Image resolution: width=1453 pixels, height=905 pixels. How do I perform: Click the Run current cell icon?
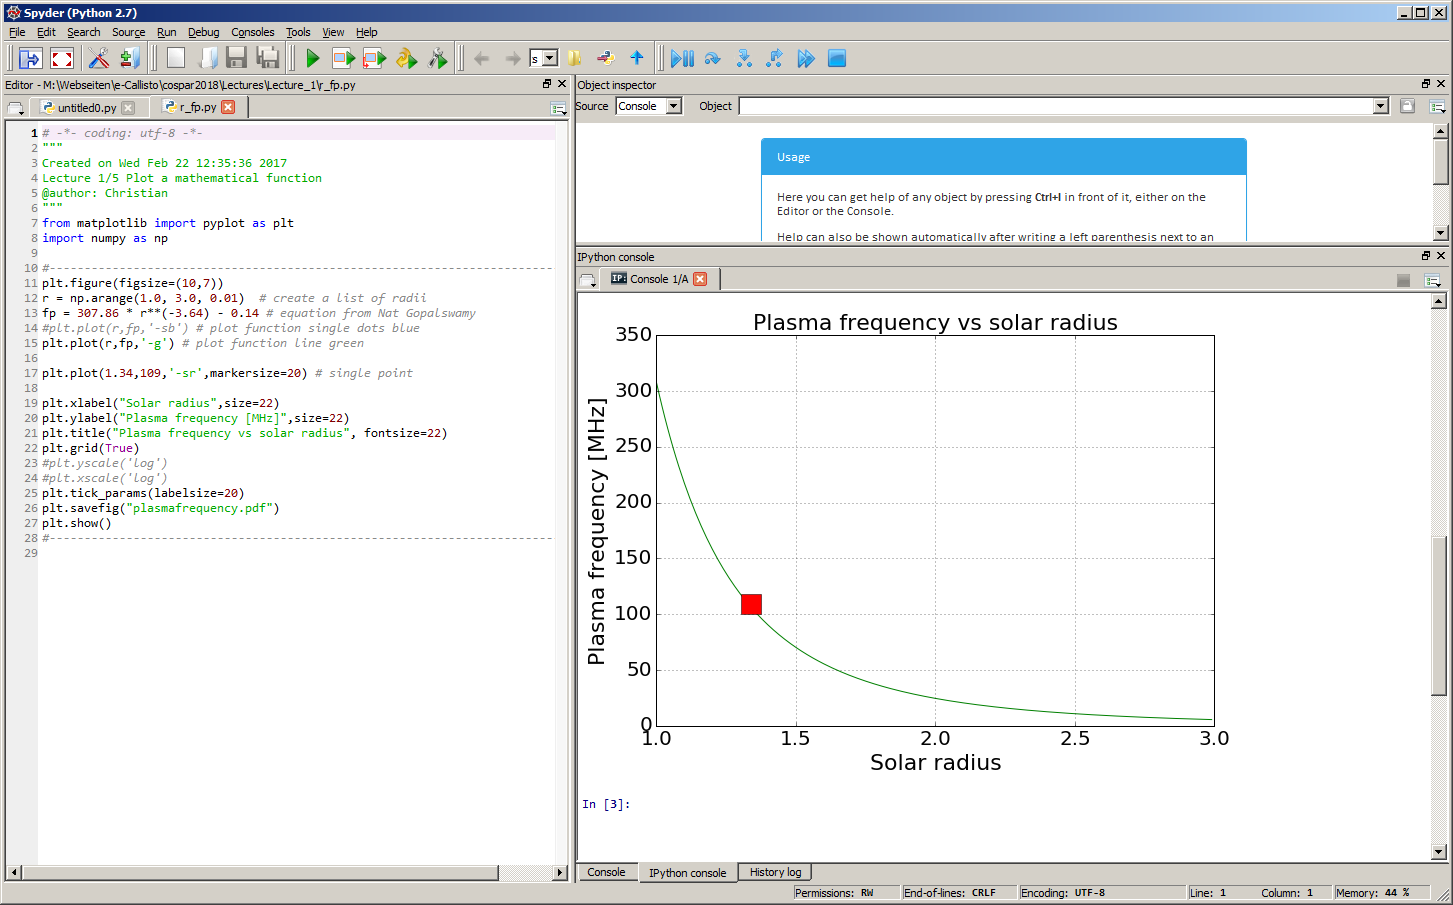[343, 59]
